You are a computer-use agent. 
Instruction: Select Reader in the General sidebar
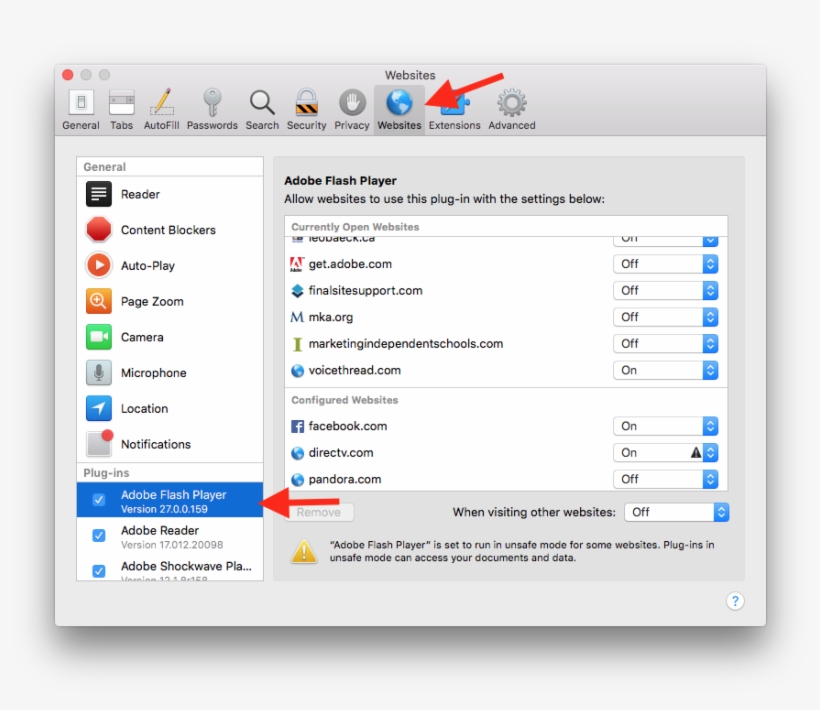[x=170, y=194]
